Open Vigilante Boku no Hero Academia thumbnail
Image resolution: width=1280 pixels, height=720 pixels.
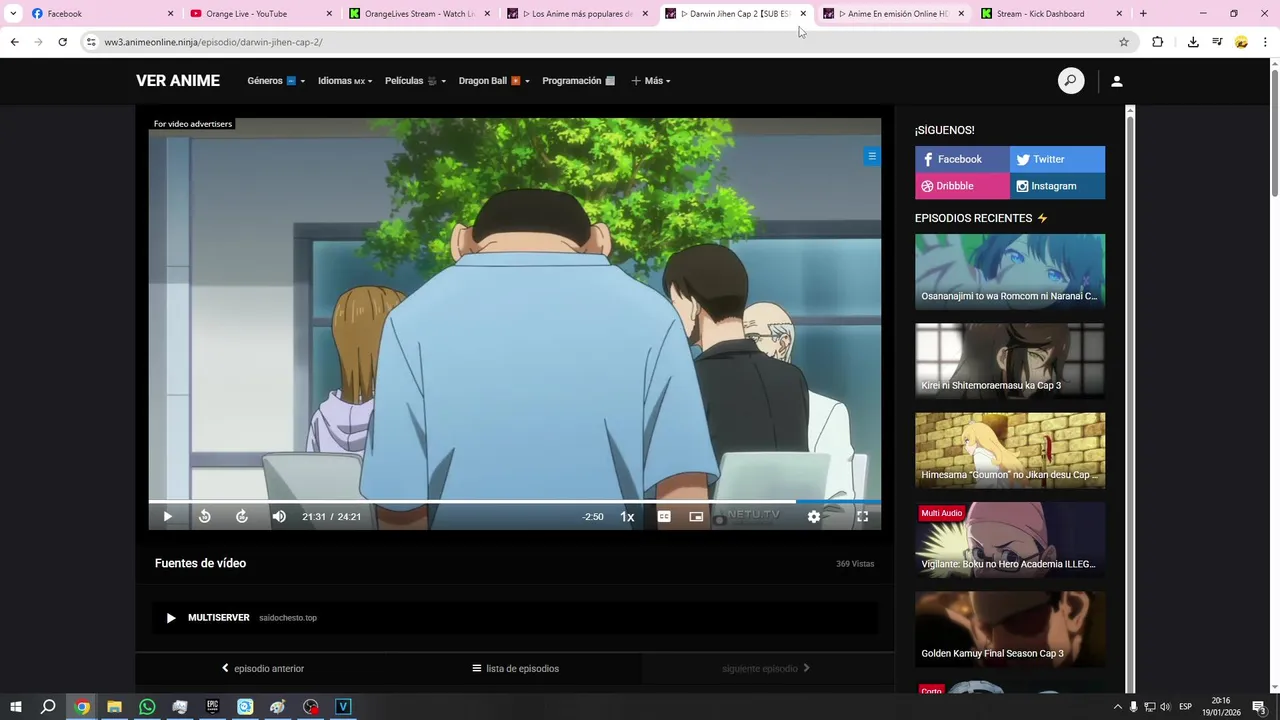1010,539
